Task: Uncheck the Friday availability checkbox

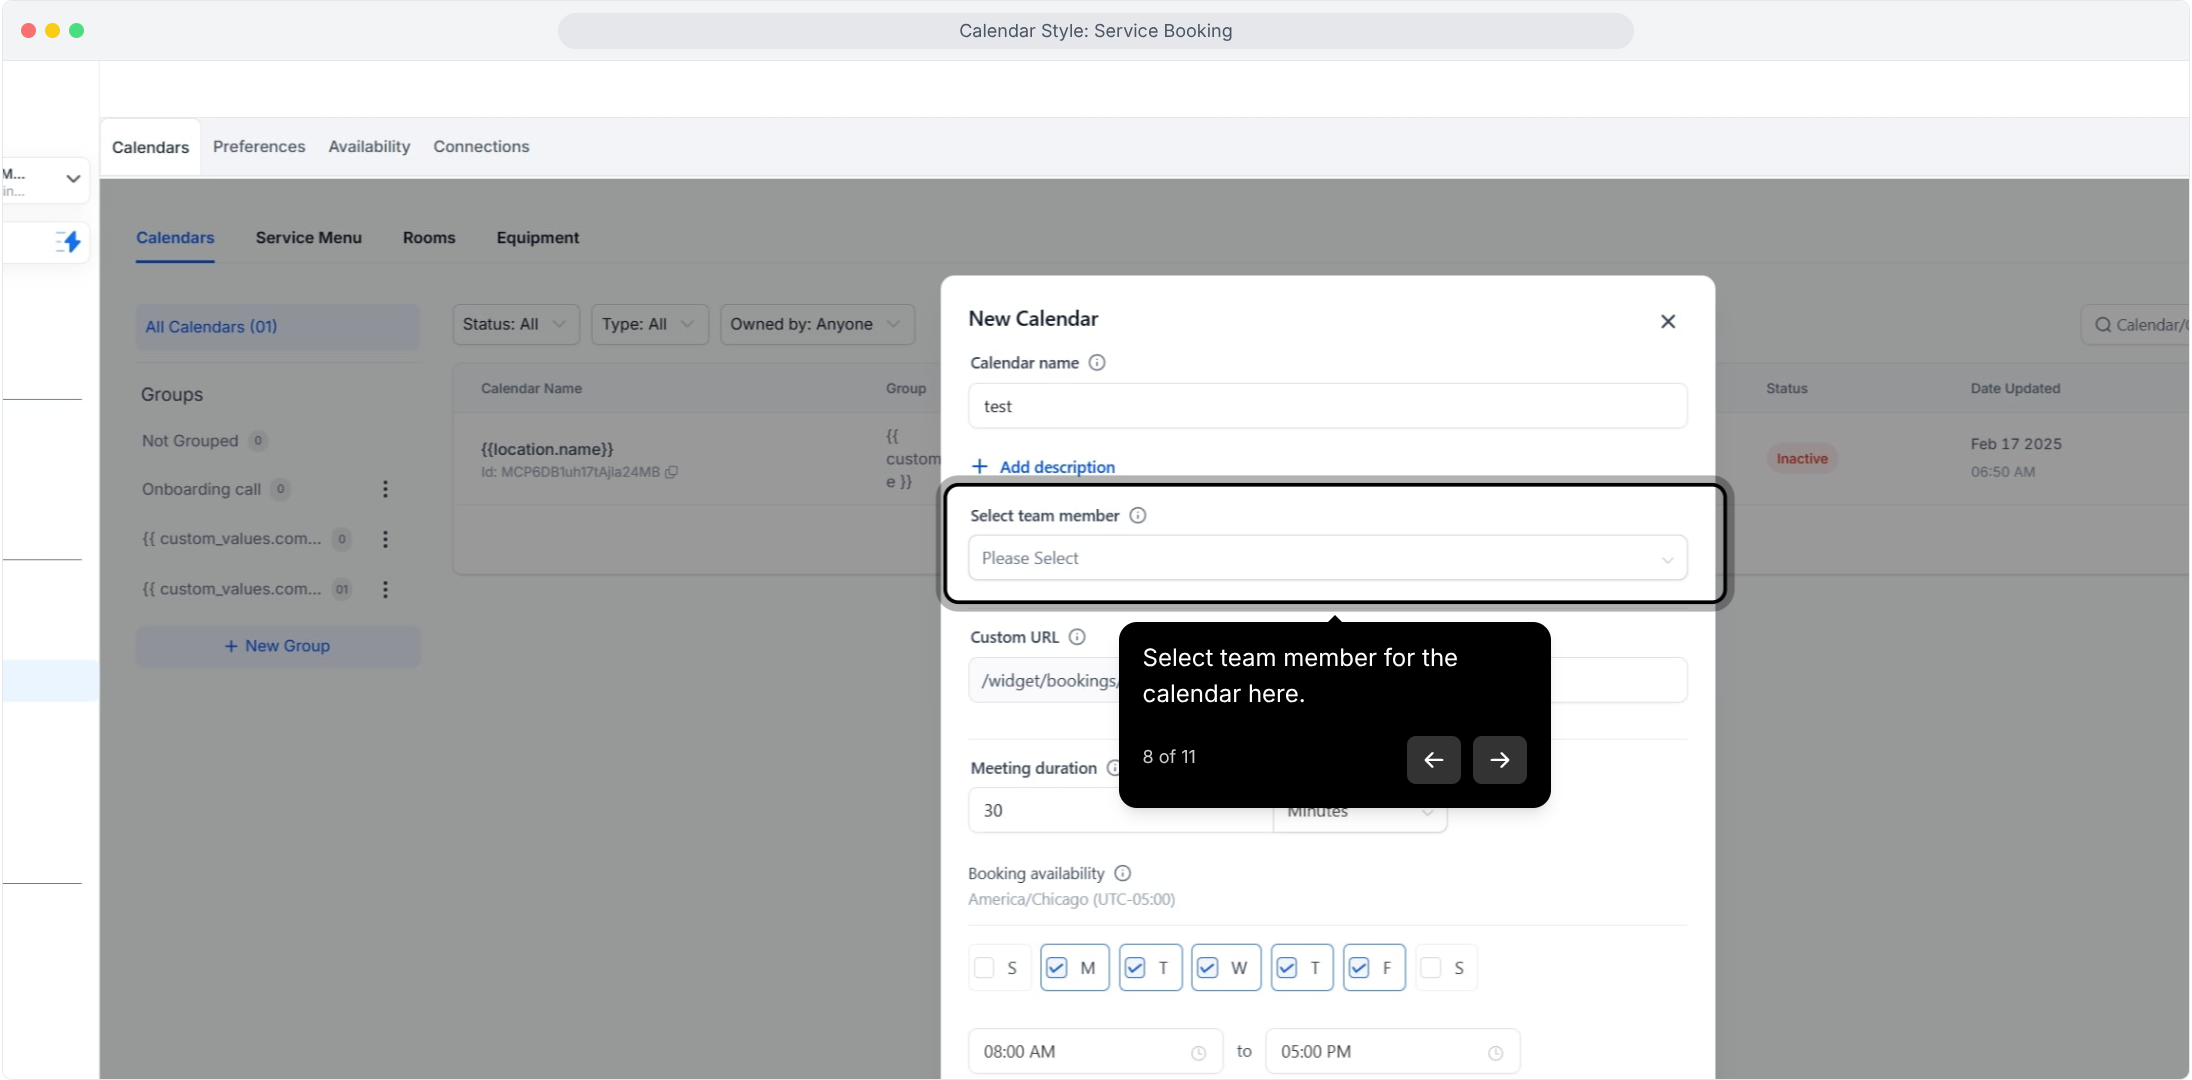Action: 1359,968
